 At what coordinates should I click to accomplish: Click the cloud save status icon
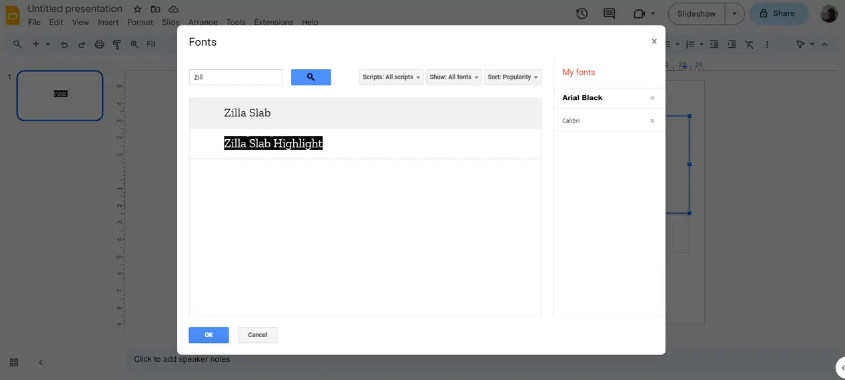click(173, 9)
